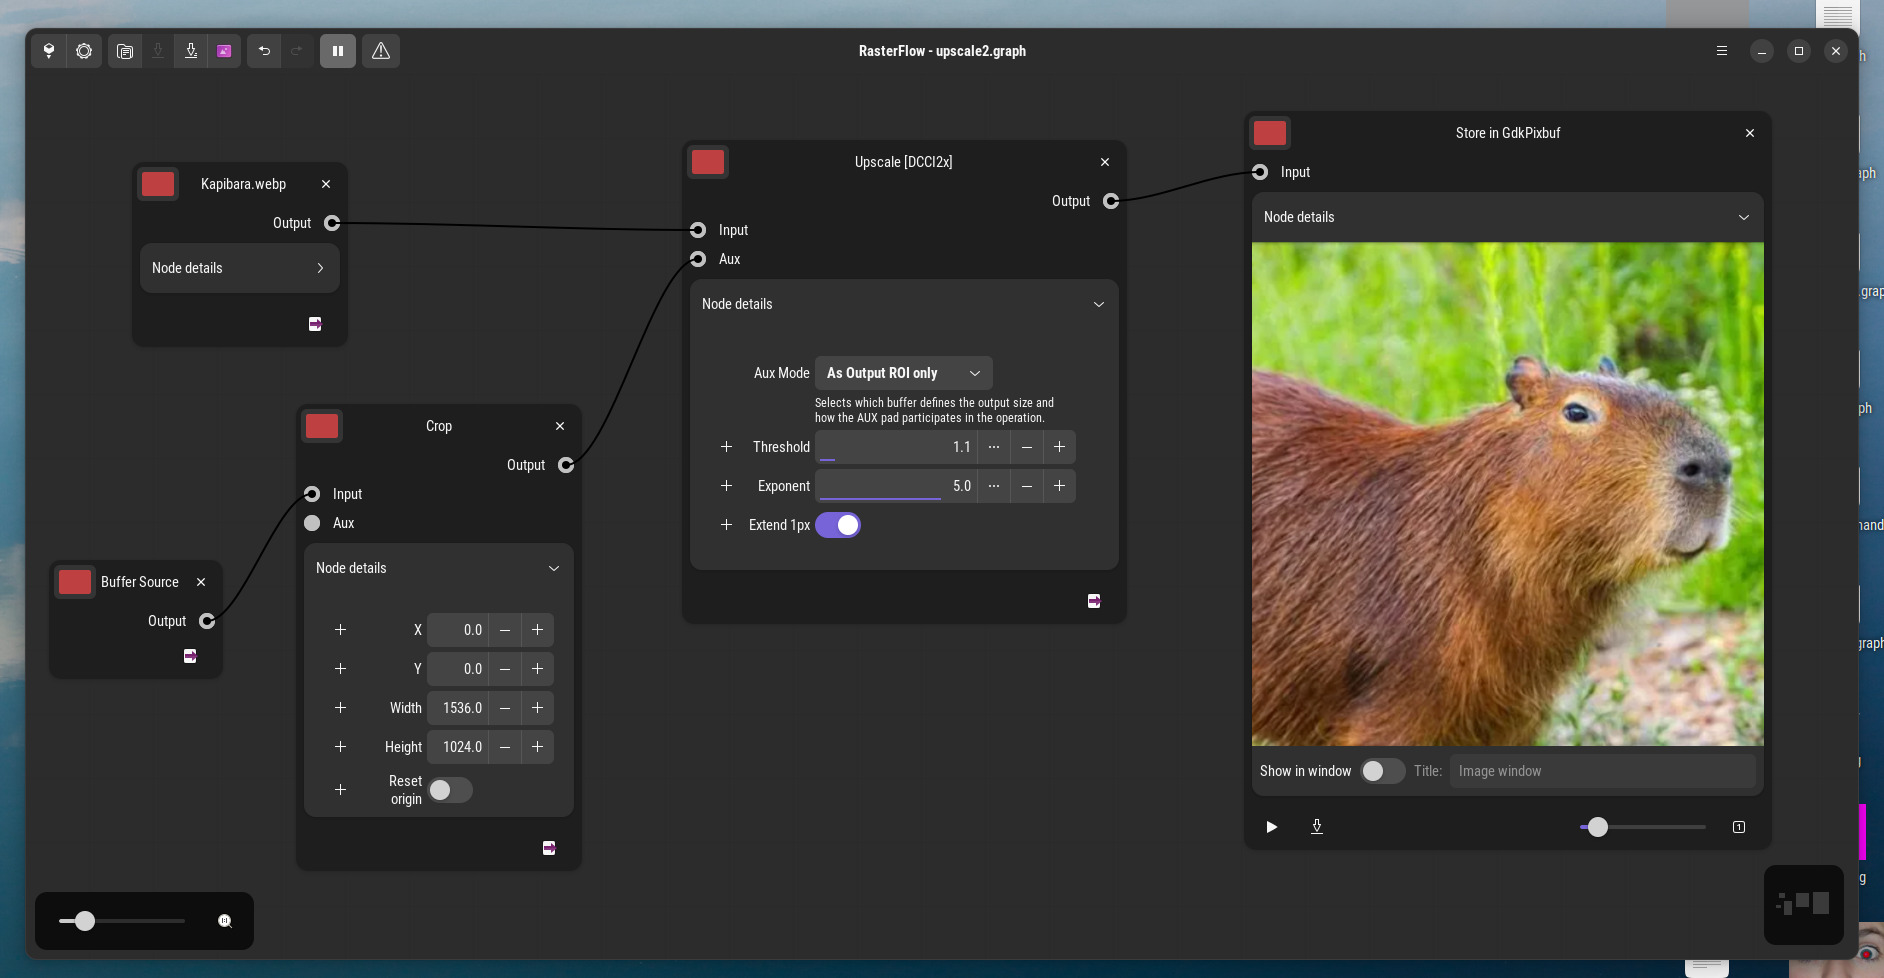Click the purple image export icon
The width and height of the screenshot is (1884, 978).
click(224, 51)
